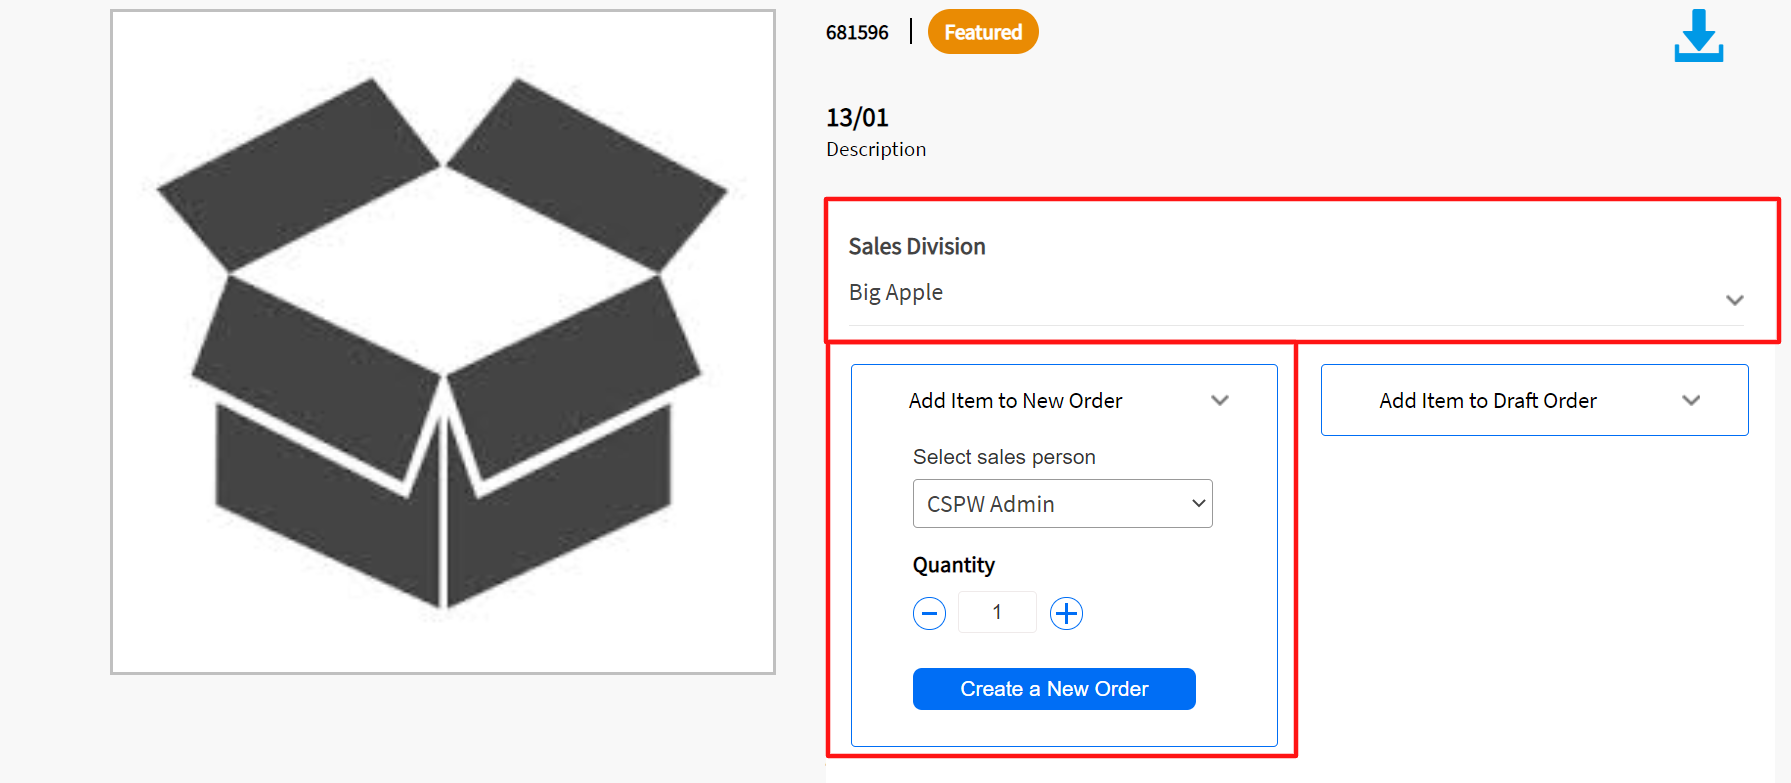
Task: Select the item number 681596
Action: pos(857,31)
